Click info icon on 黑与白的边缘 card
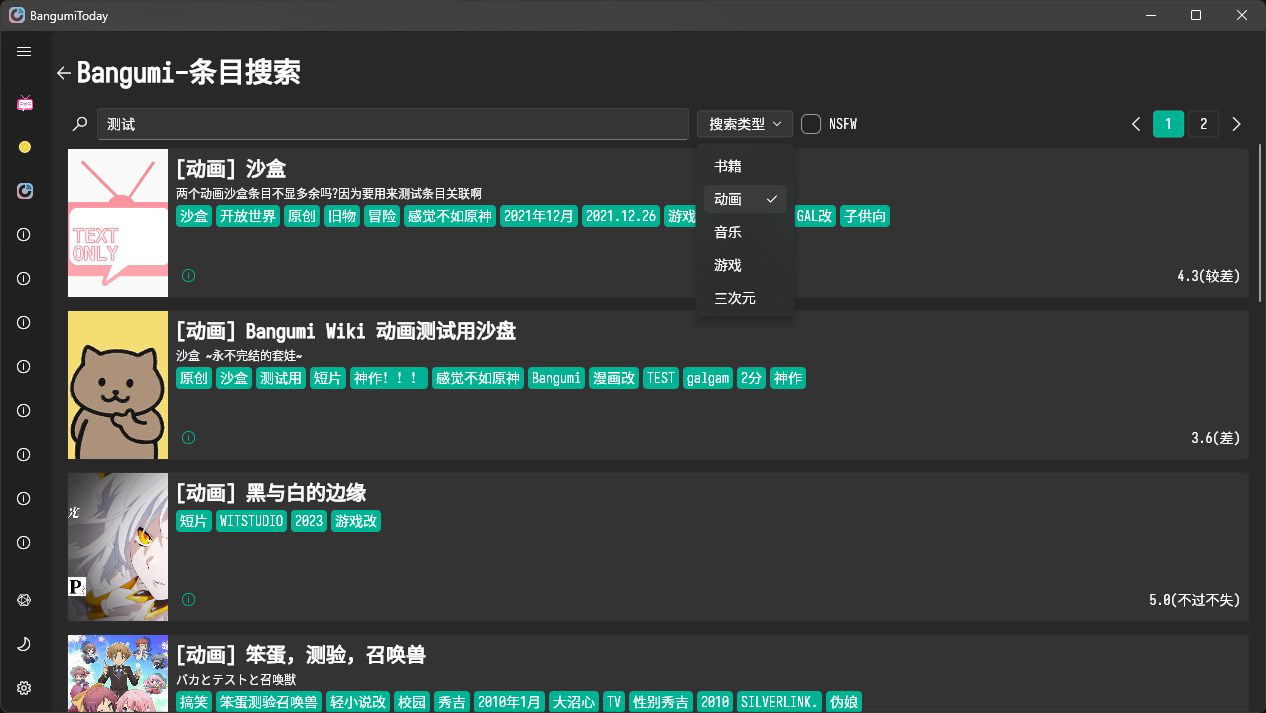Image resolution: width=1266 pixels, height=713 pixels. click(x=189, y=599)
